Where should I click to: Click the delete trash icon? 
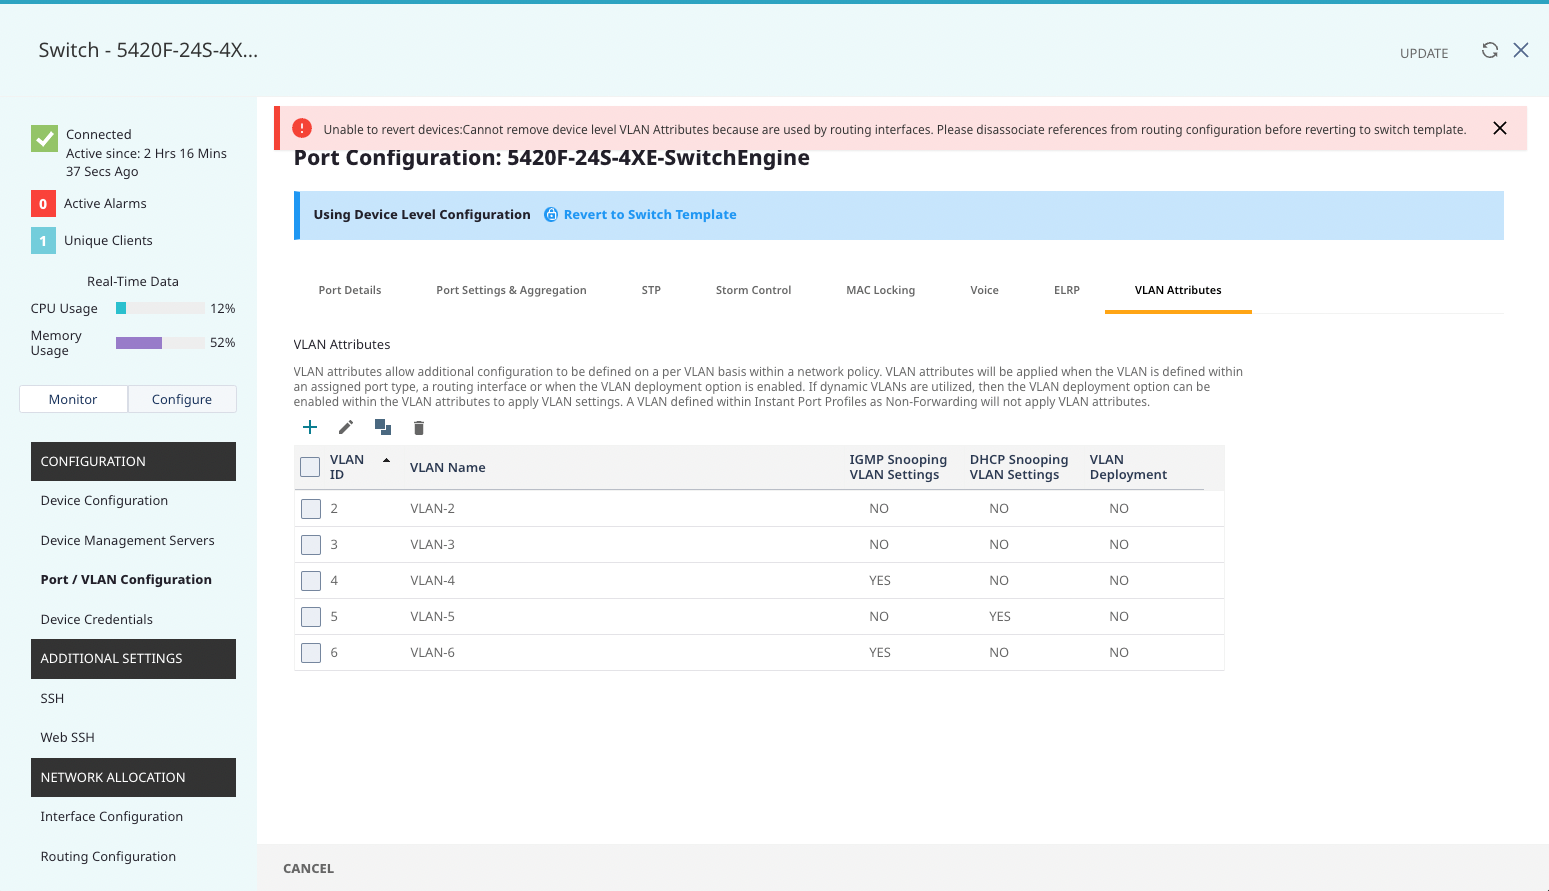pos(419,428)
